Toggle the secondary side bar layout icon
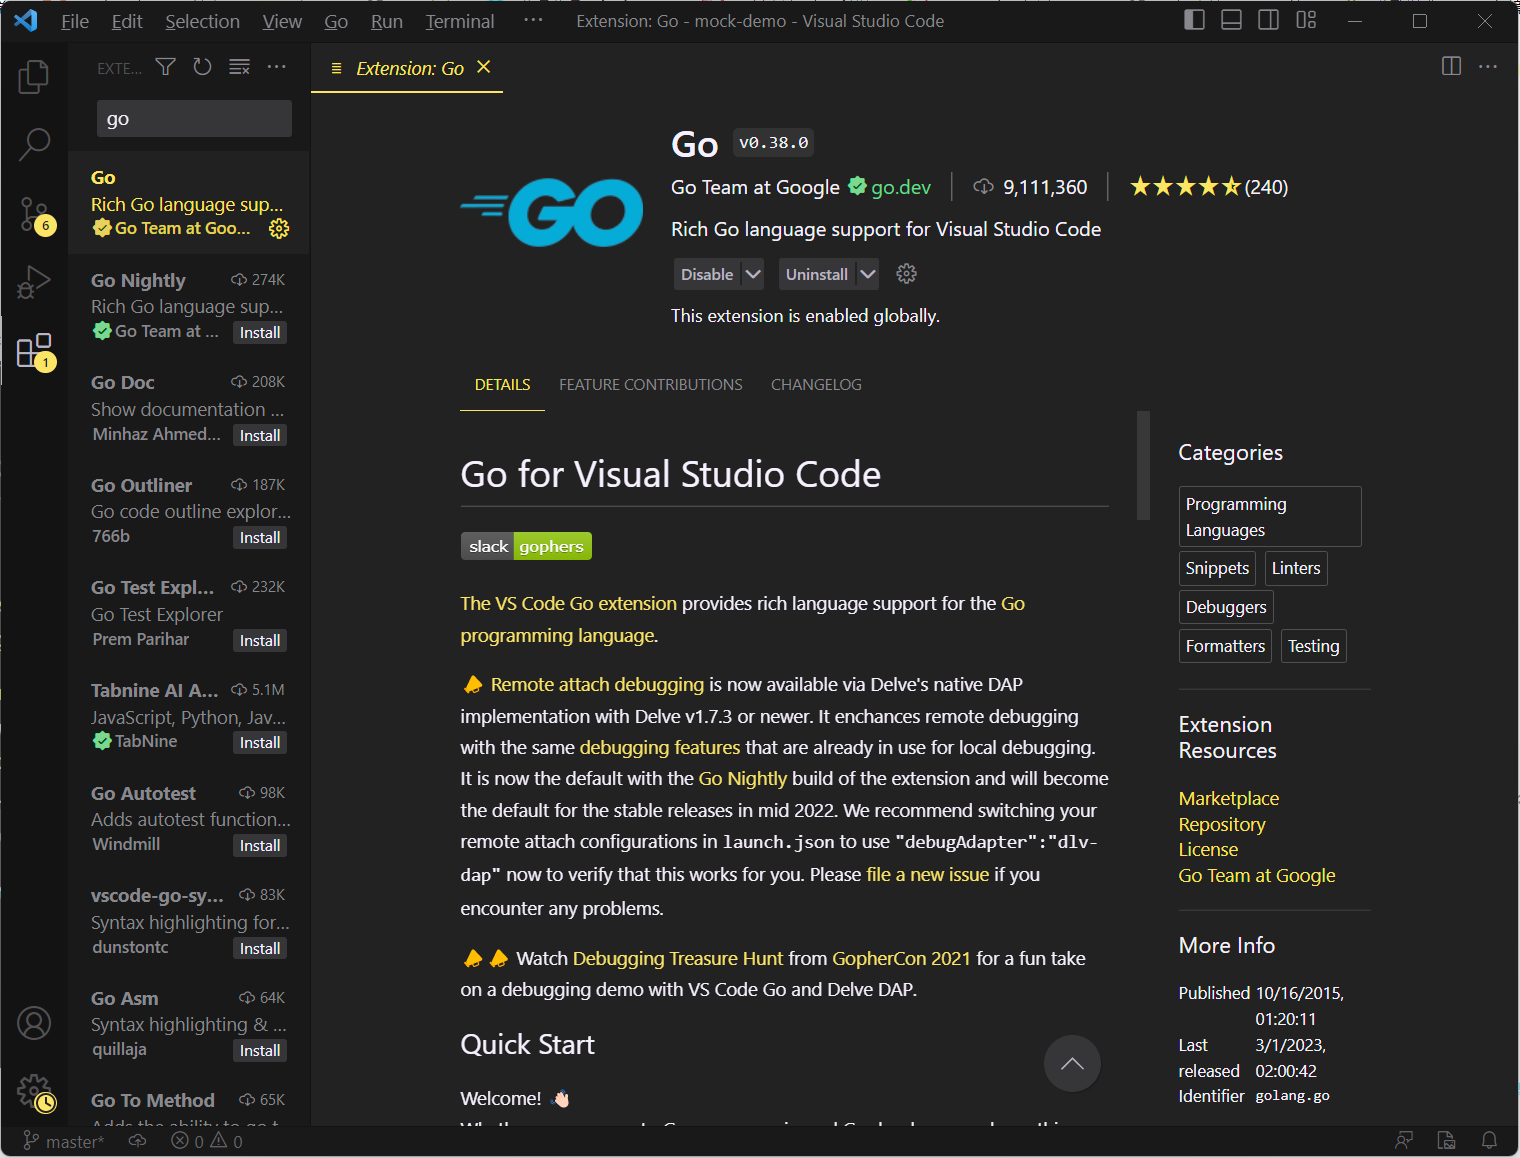Viewport: 1520px width, 1158px height. [x=1268, y=21]
